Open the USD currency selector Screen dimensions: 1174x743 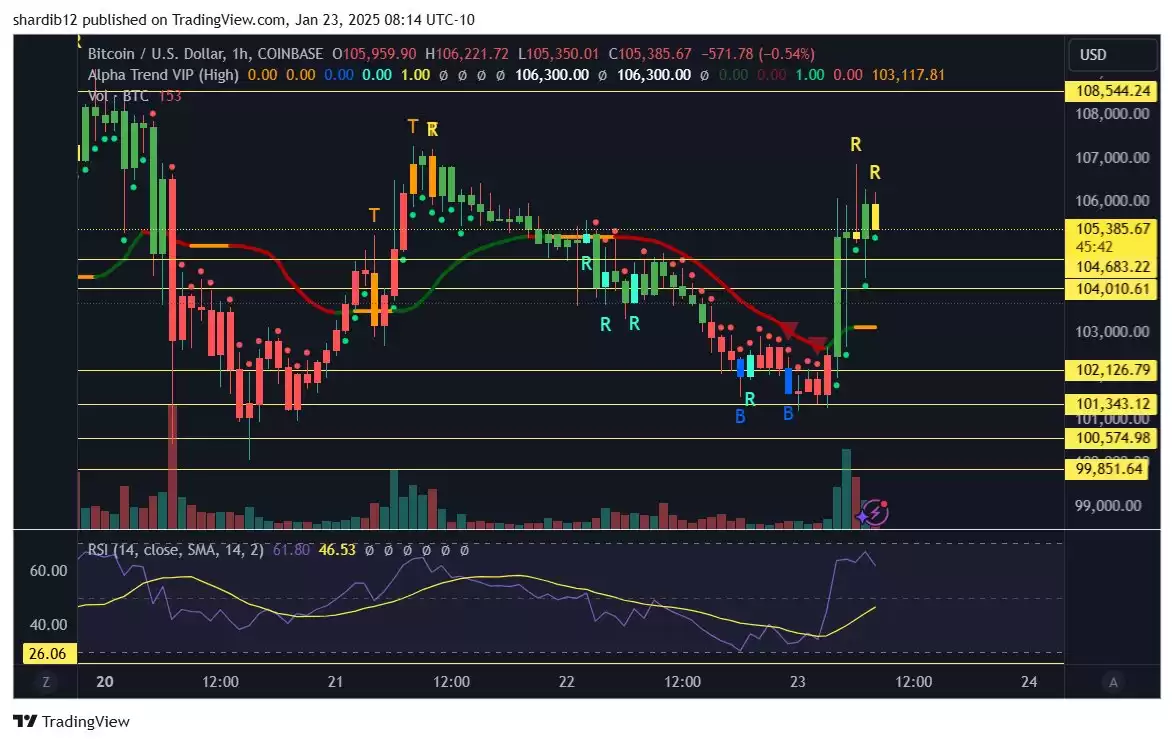(x=1112, y=55)
